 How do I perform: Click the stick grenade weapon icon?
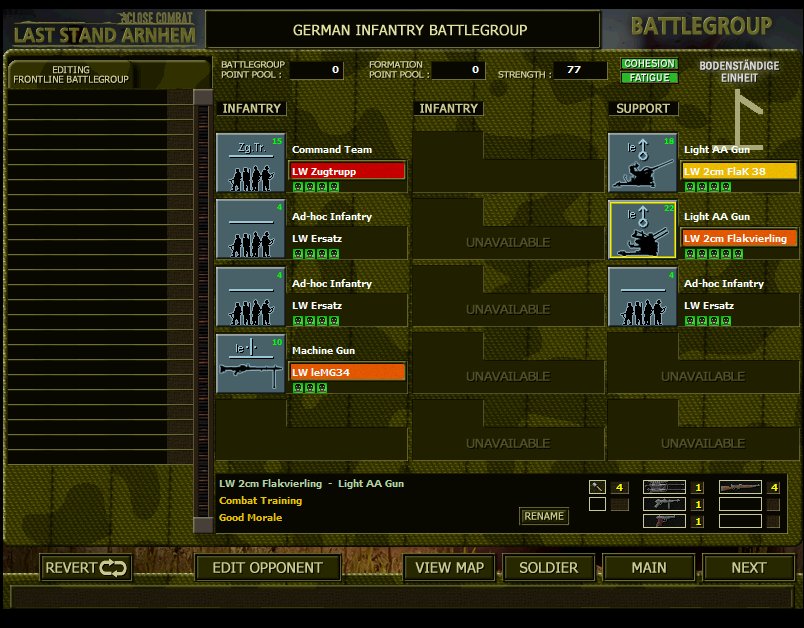(597, 487)
